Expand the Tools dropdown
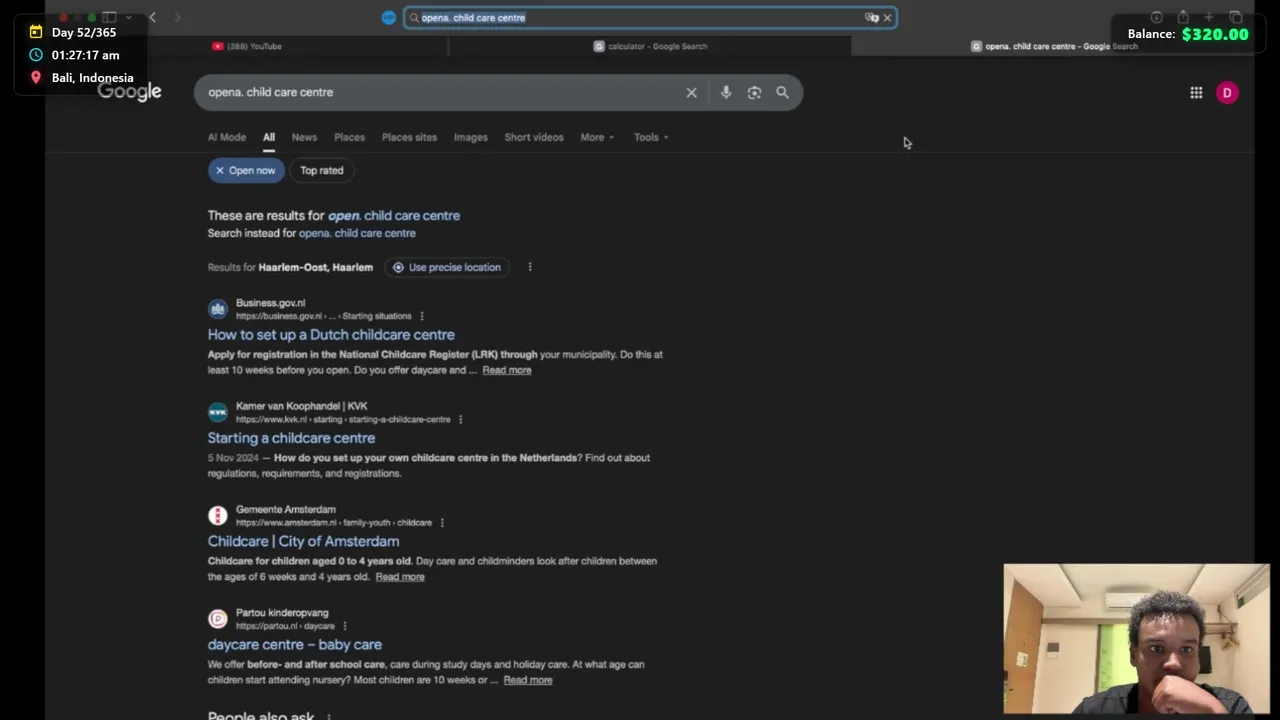Viewport: 1280px width, 720px height. pyautogui.click(x=651, y=137)
